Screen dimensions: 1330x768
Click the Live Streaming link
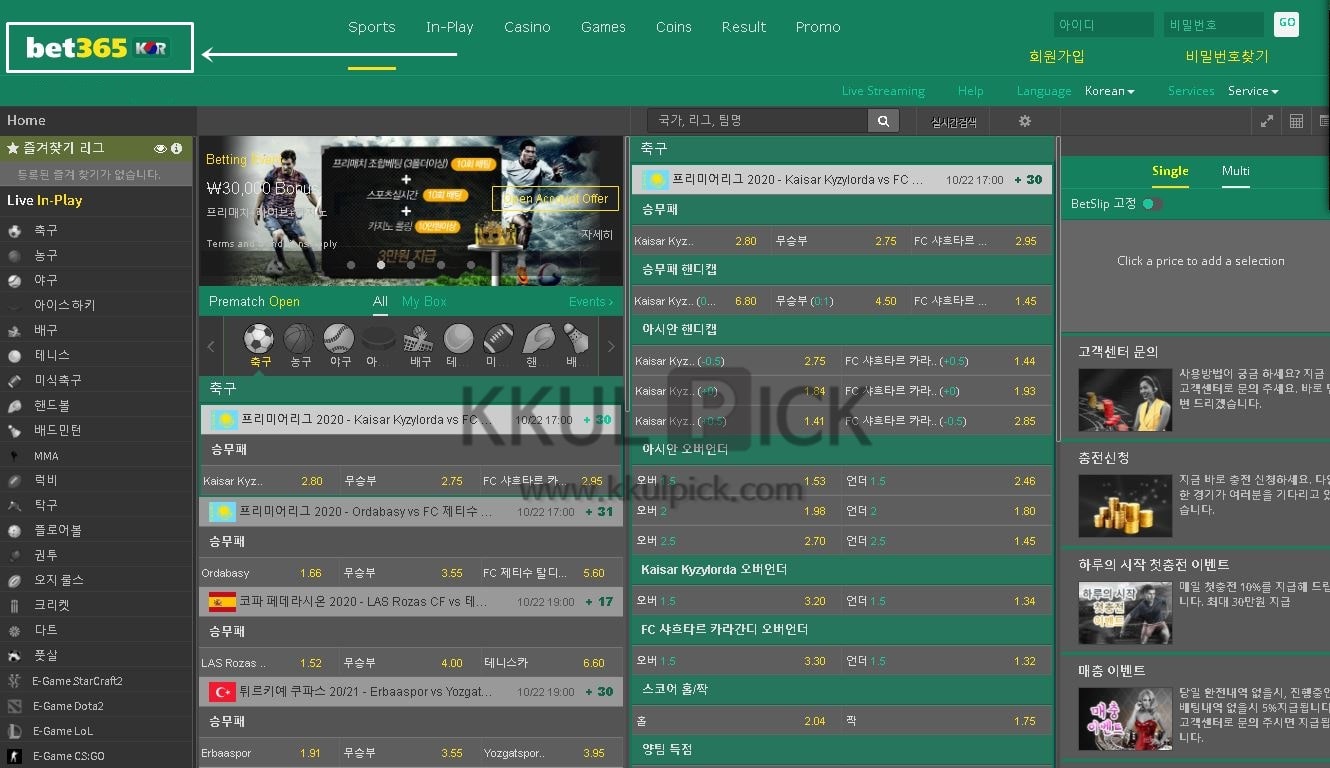[x=883, y=91]
